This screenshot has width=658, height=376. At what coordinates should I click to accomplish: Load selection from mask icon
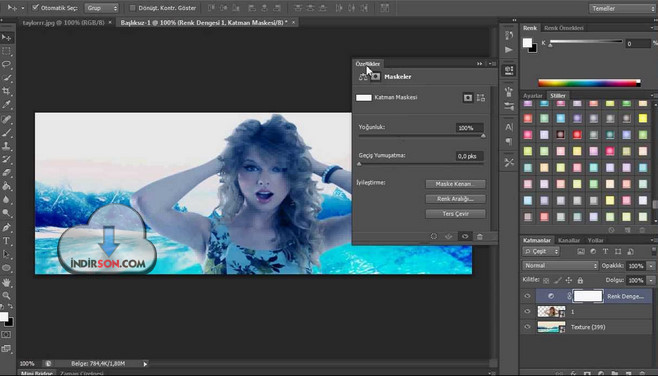pos(433,237)
